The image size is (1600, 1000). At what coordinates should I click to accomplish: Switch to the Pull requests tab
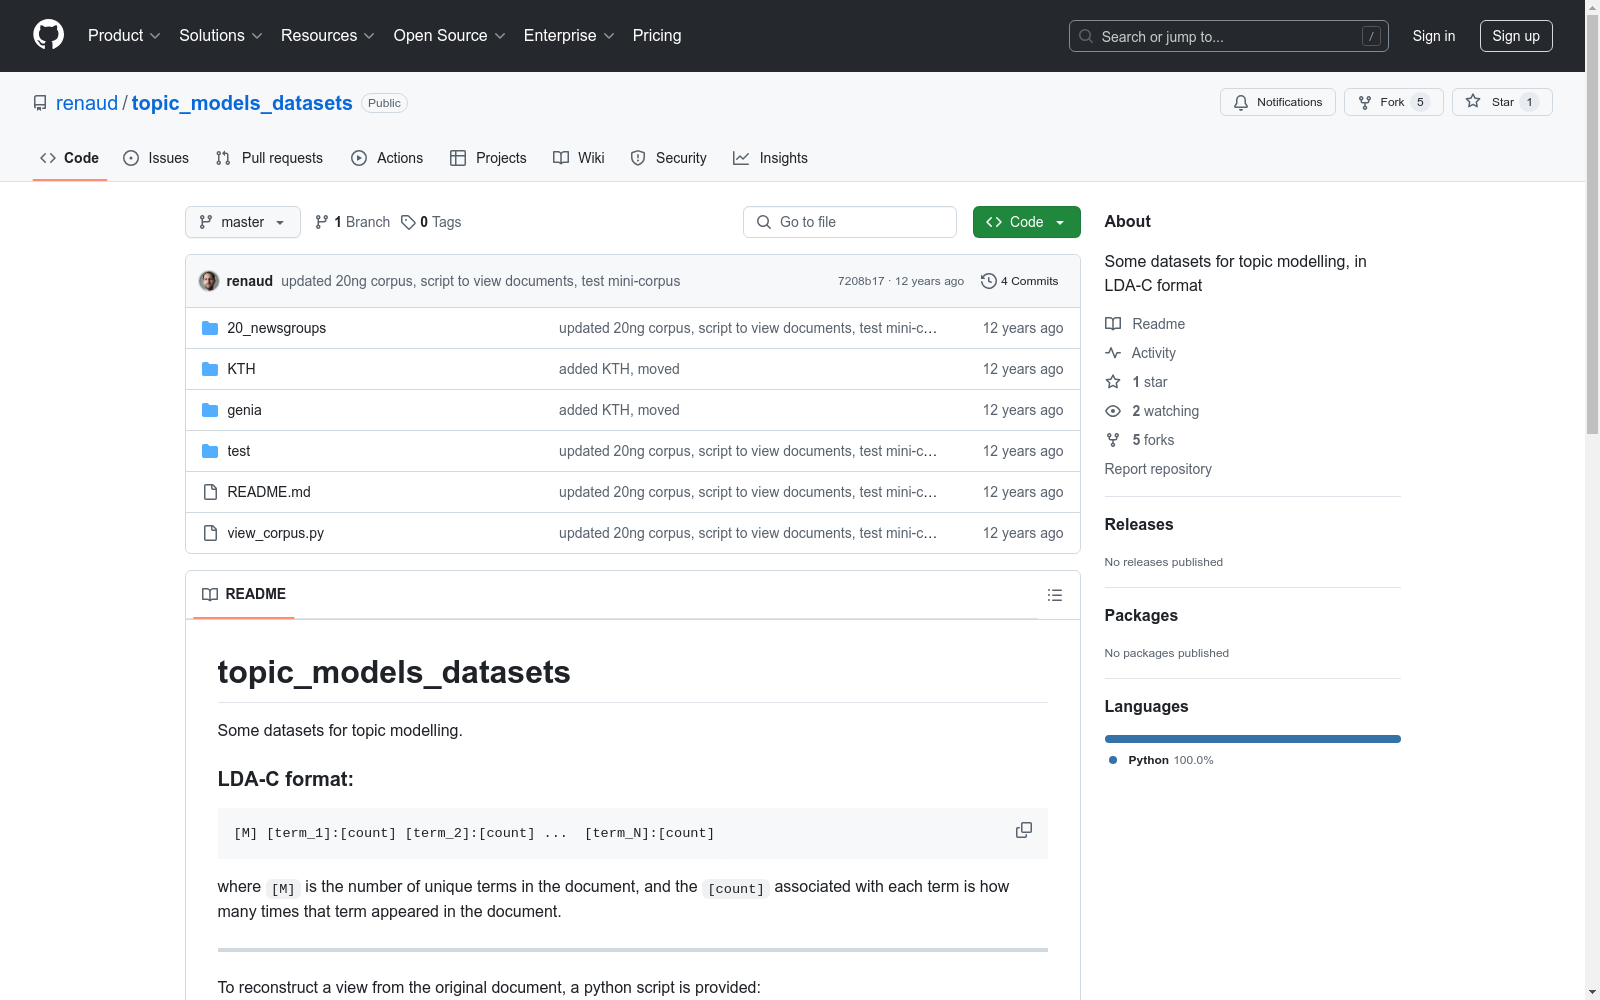pyautogui.click(x=269, y=158)
